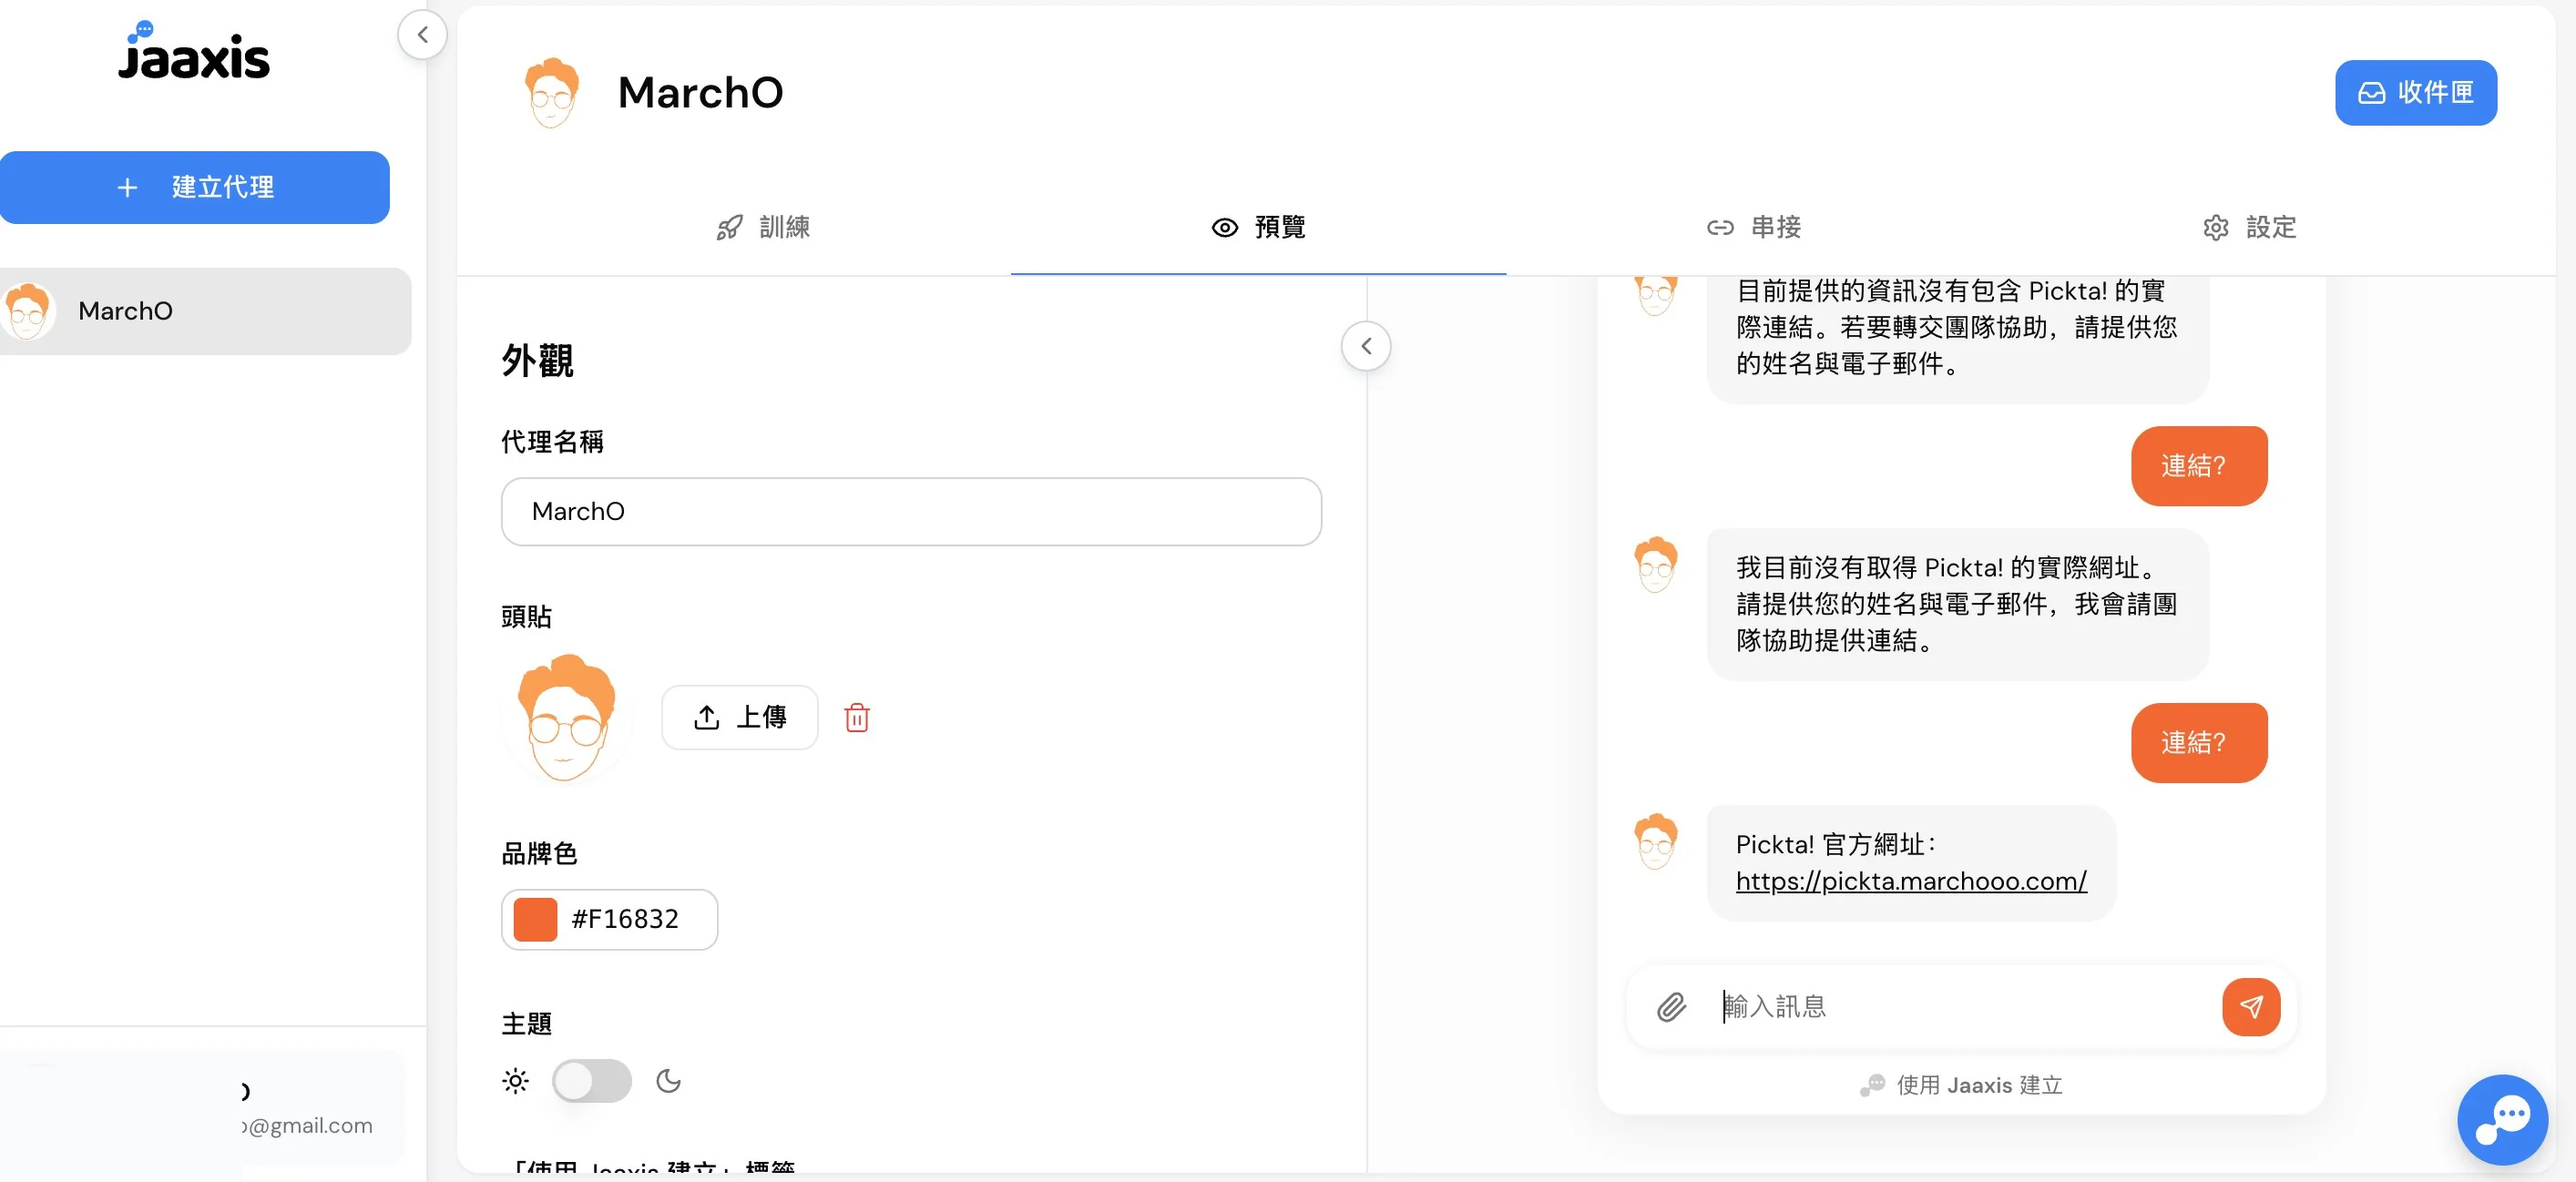Click the last 連結? user message bubble

click(2198, 743)
